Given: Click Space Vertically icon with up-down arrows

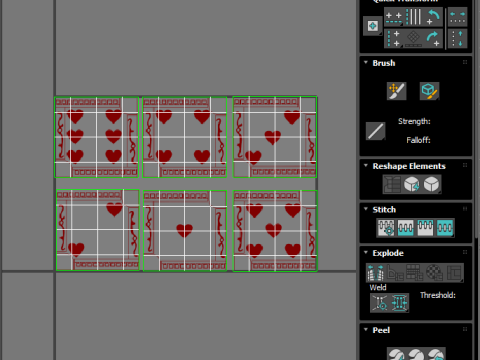Looking at the screenshot, I should point(457,38).
